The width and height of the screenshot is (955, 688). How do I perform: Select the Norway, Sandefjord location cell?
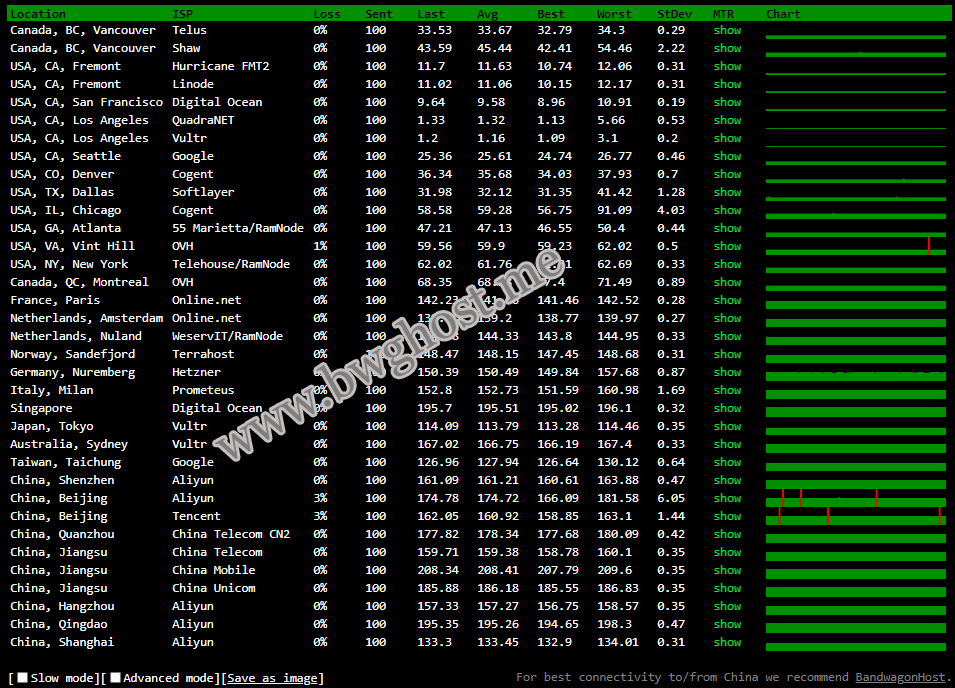(72, 354)
